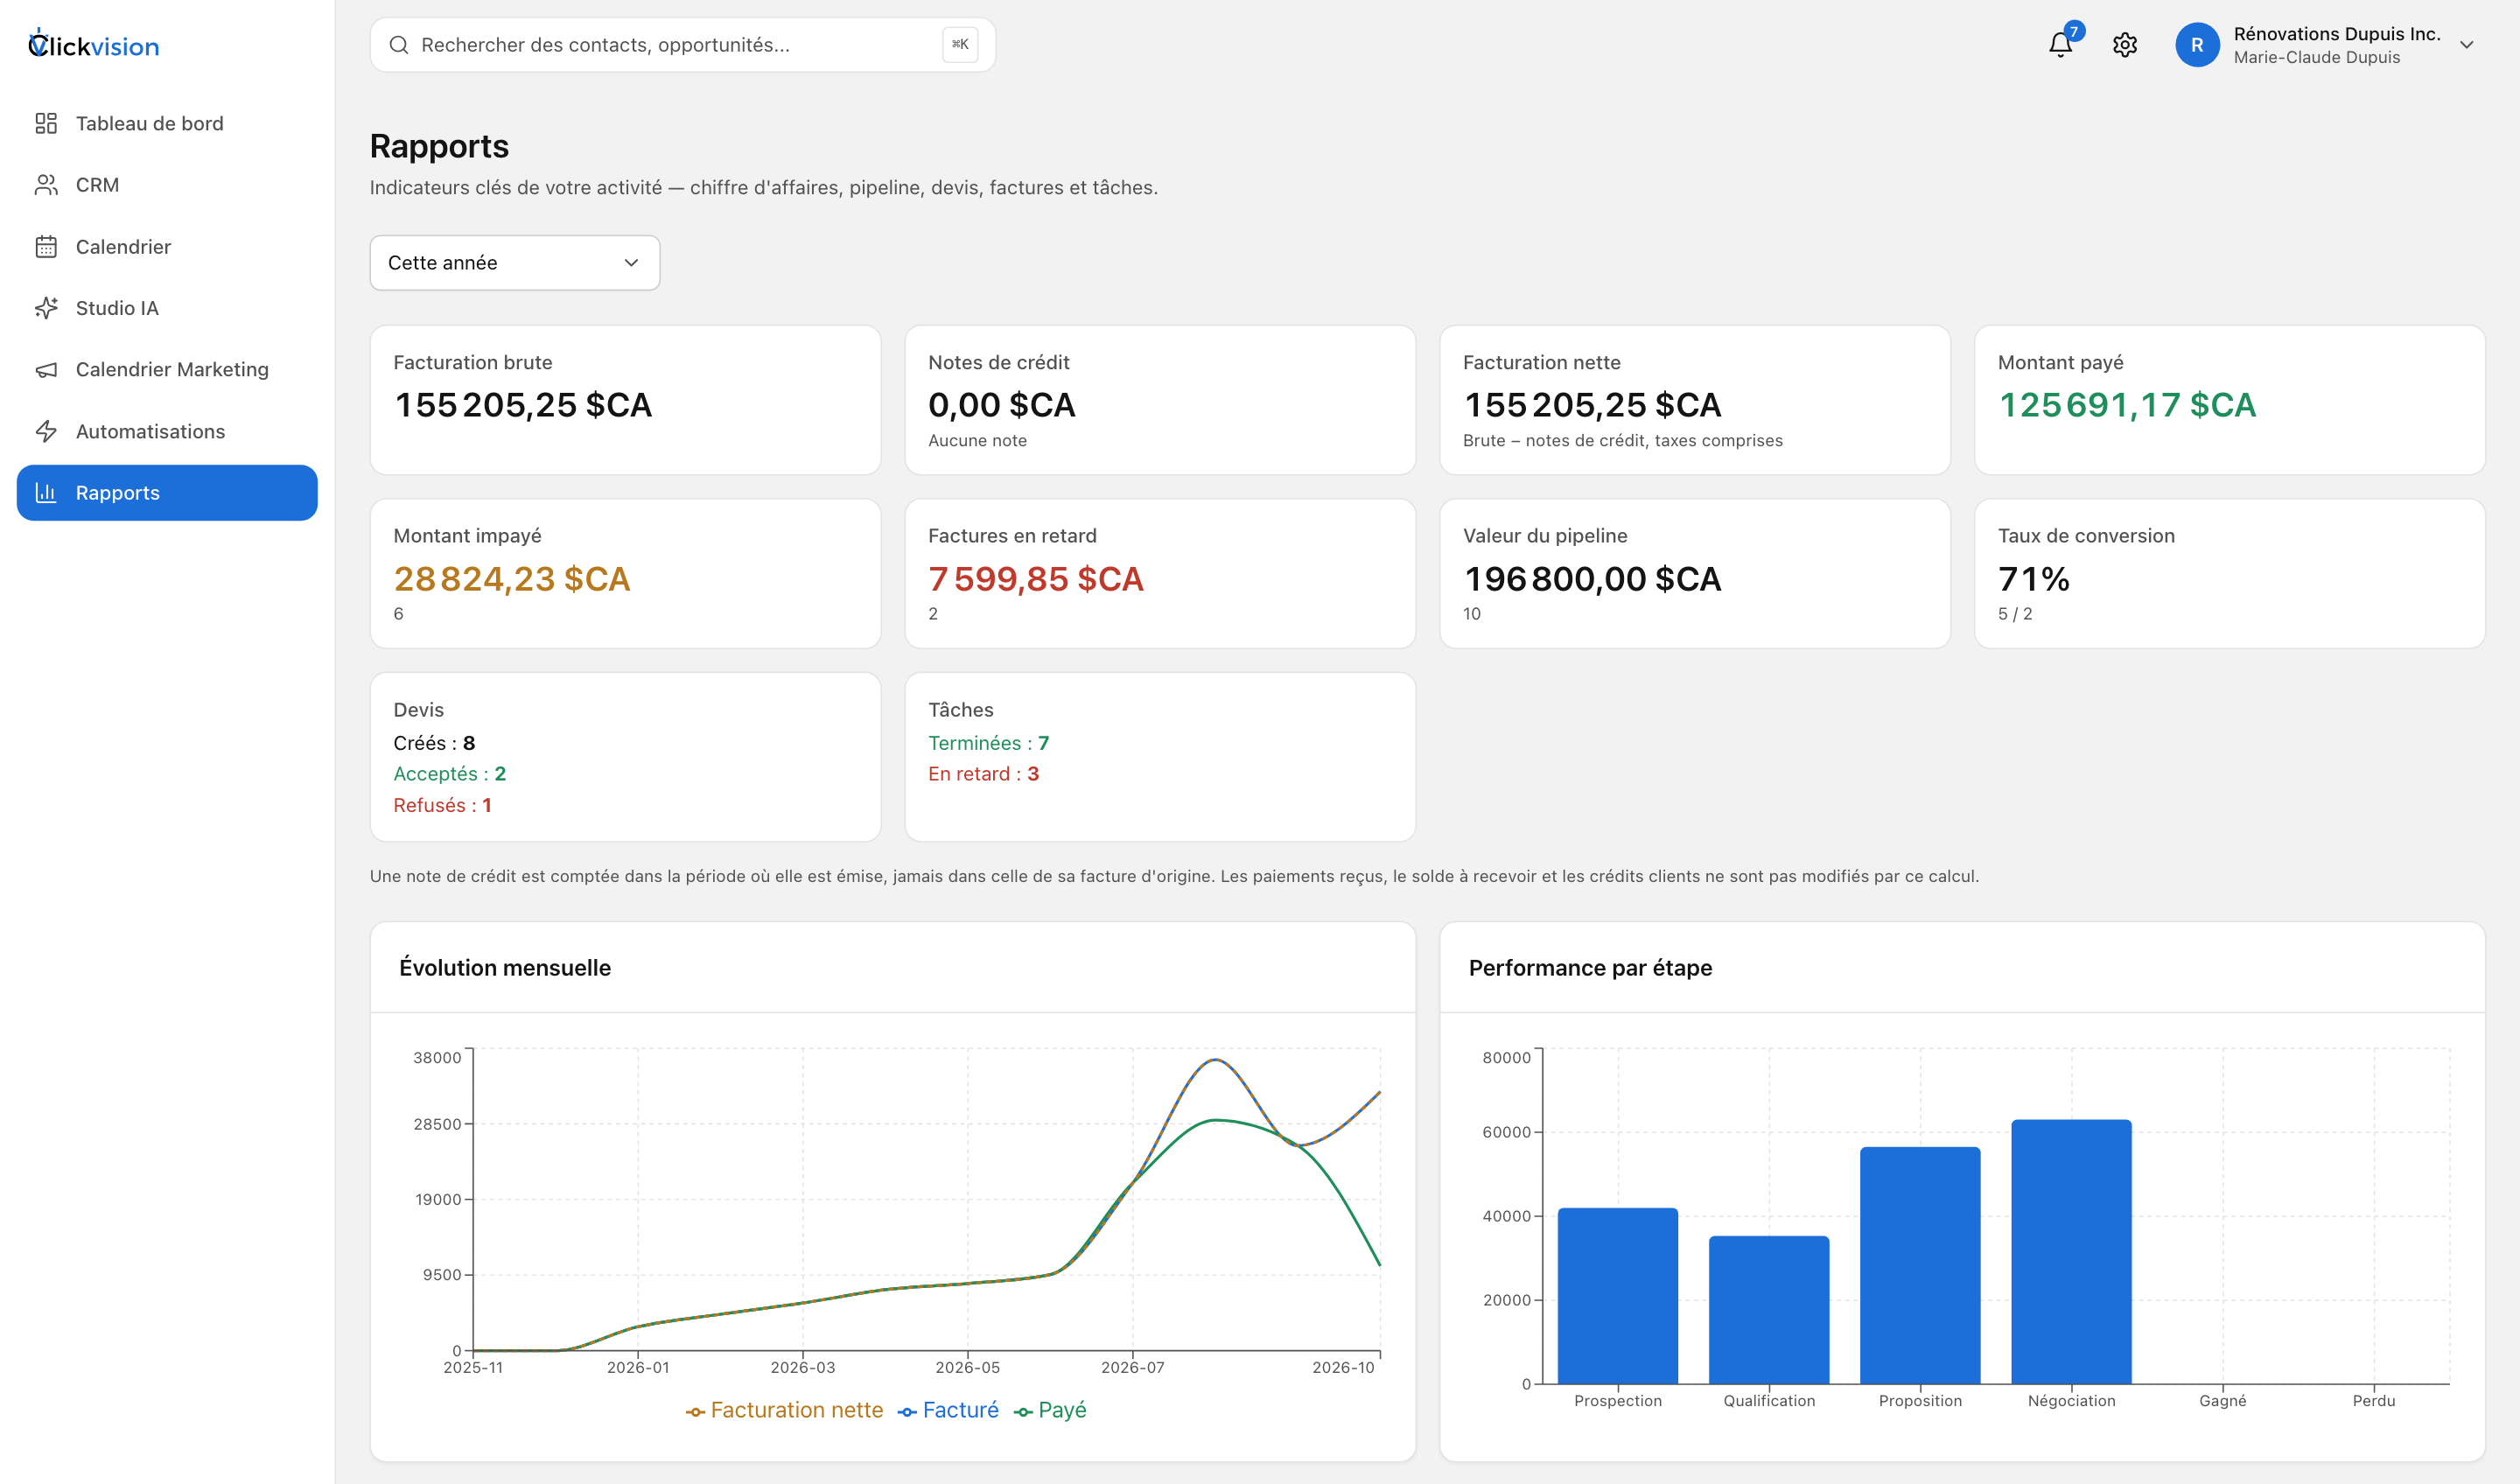Click Valeur du pipeline 196 800,00 $CA
The image size is (2520, 1484).
(x=1593, y=579)
